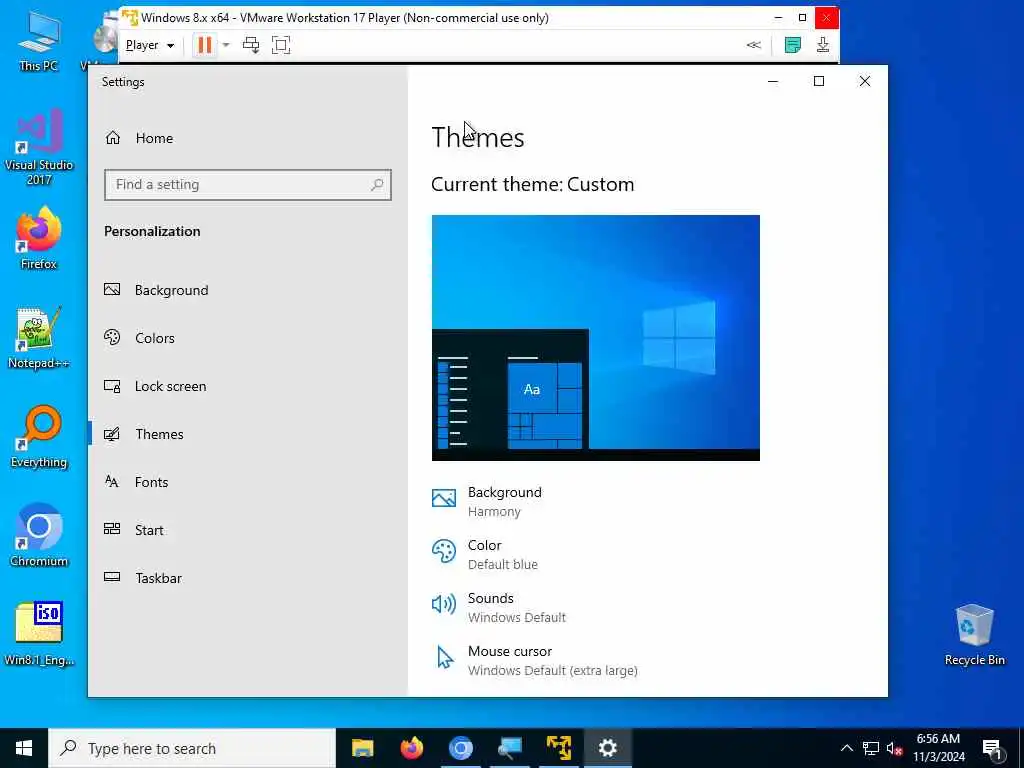This screenshot has width=1024, height=768.
Task: Open the Windows Start menu
Action: (24, 748)
